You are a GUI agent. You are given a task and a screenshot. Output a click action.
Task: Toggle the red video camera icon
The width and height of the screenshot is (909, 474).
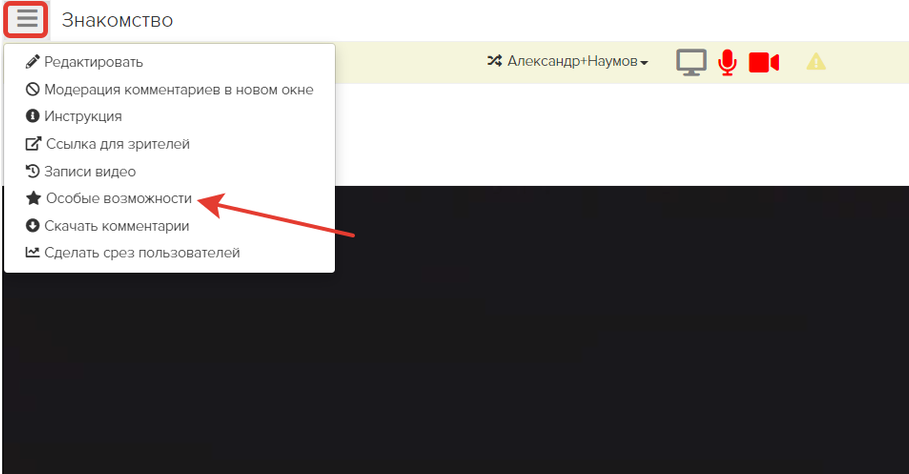pos(763,62)
